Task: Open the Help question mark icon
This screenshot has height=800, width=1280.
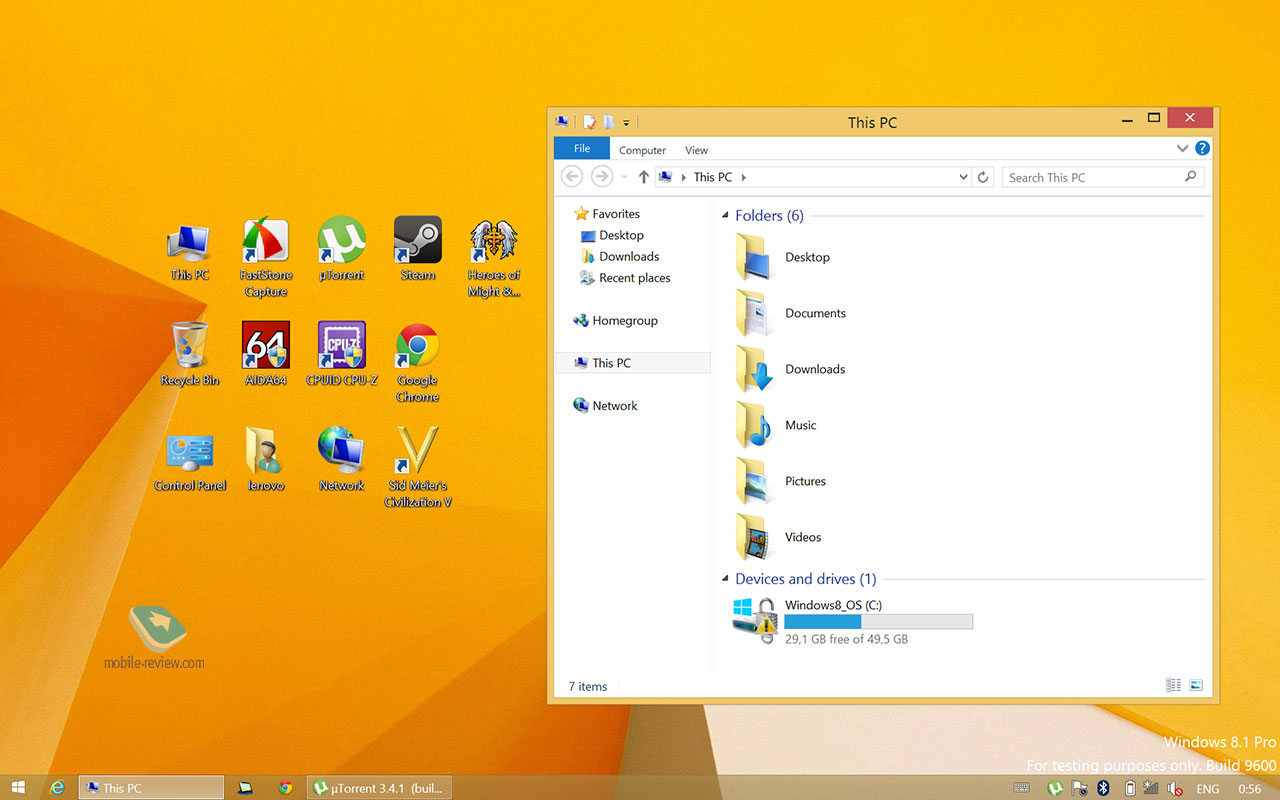Action: [x=1202, y=148]
